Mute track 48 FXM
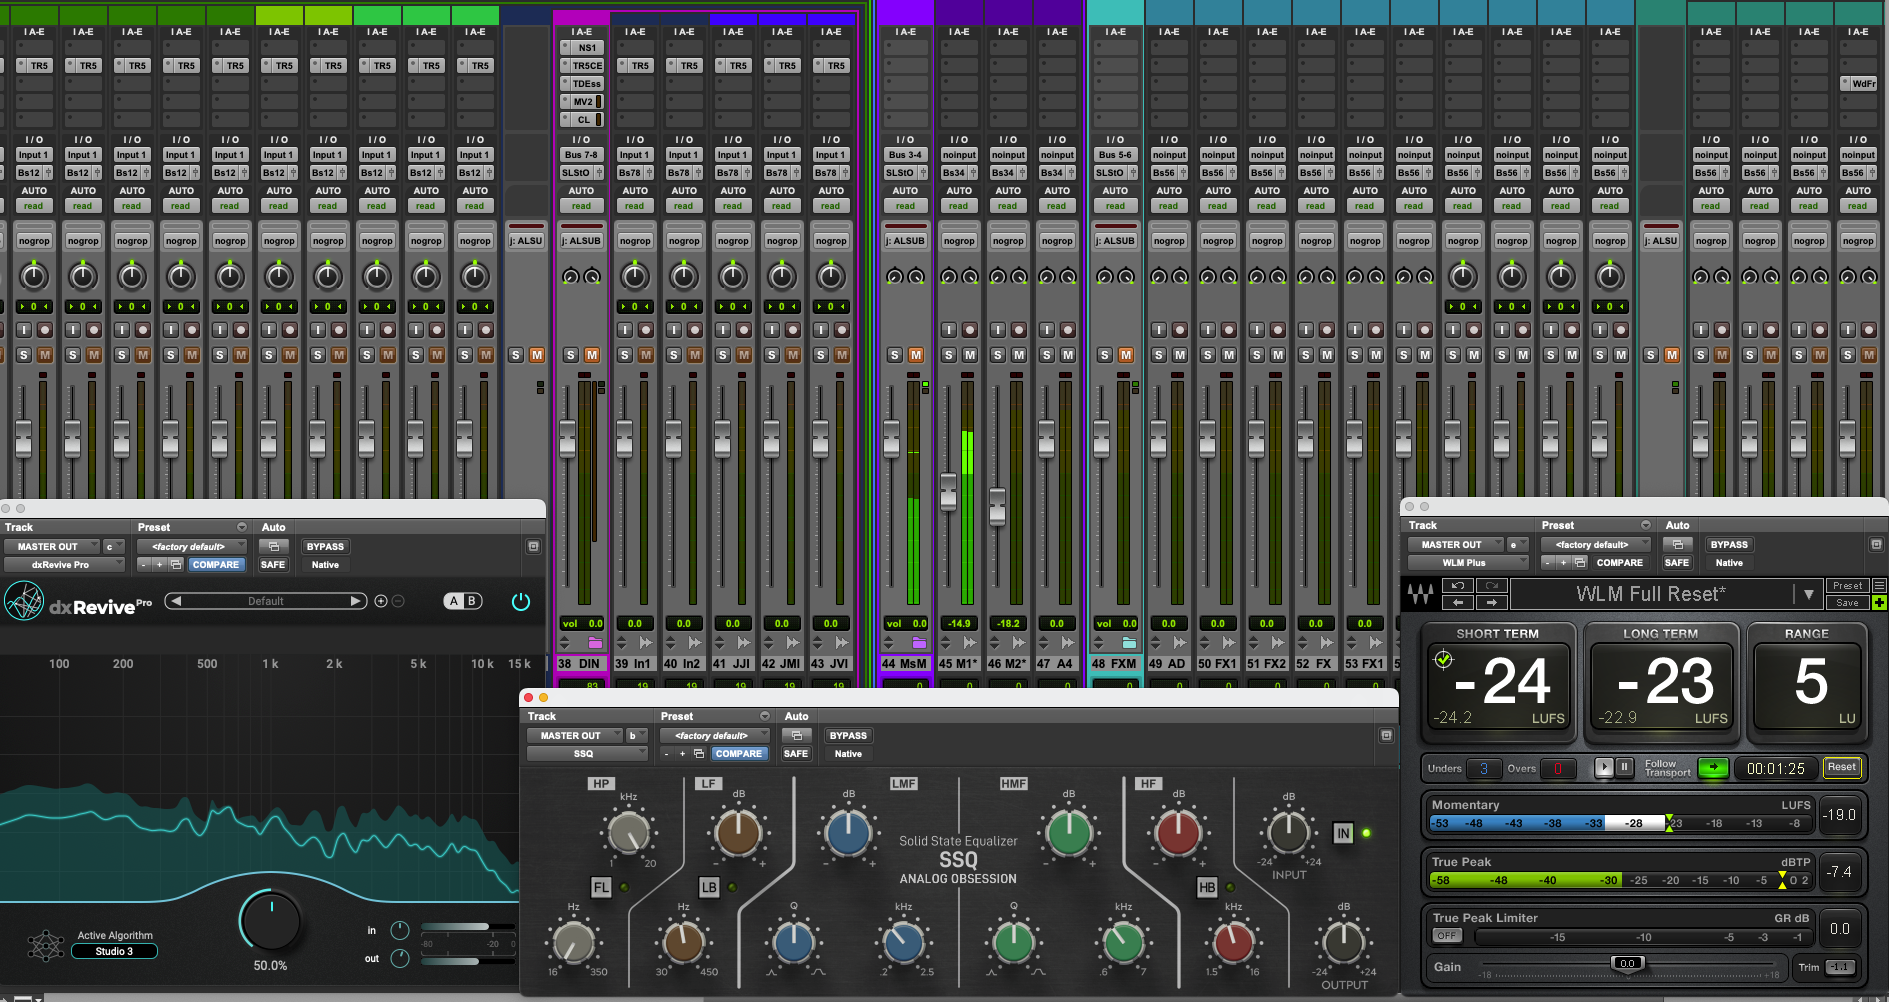The height and width of the screenshot is (1002, 1889). pyautogui.click(x=1126, y=355)
